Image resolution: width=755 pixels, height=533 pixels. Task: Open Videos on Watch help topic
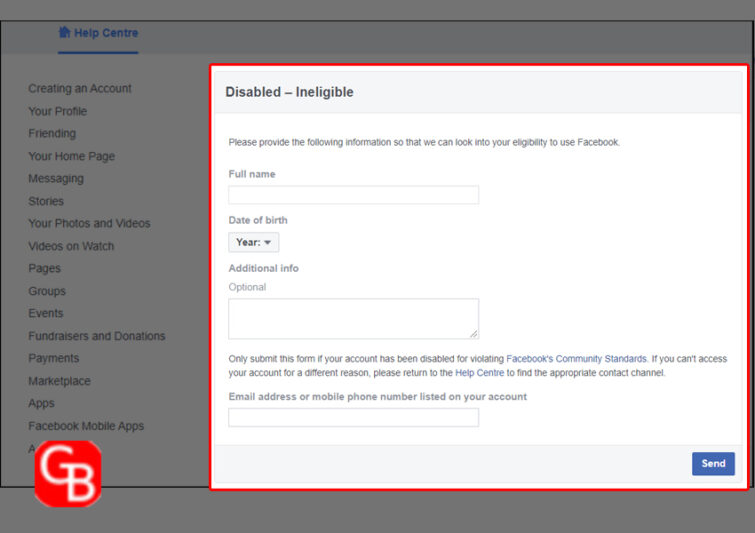(71, 246)
